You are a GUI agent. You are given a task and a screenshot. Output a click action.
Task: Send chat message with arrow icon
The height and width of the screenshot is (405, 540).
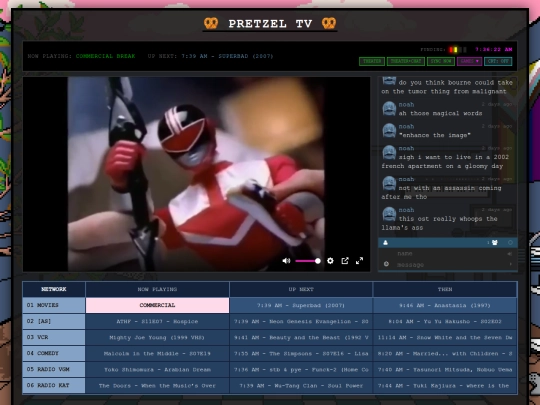point(510,264)
